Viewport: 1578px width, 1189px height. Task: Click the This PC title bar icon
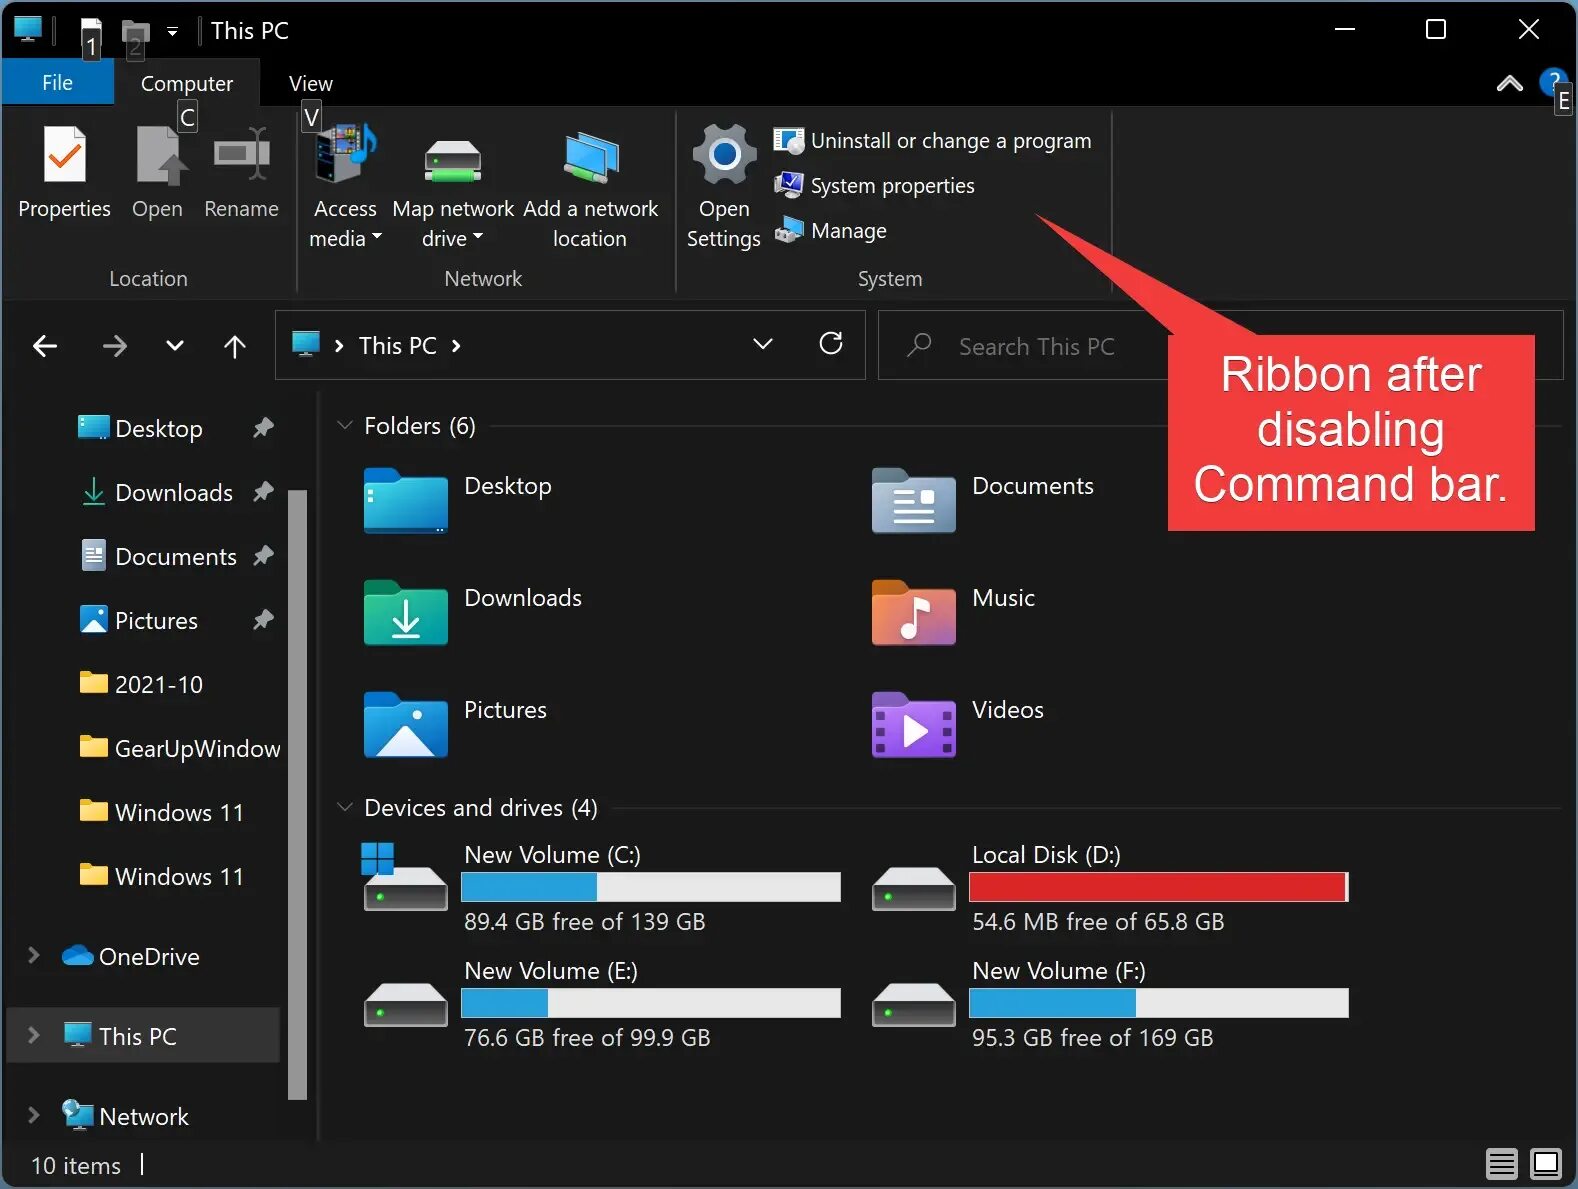point(28,30)
